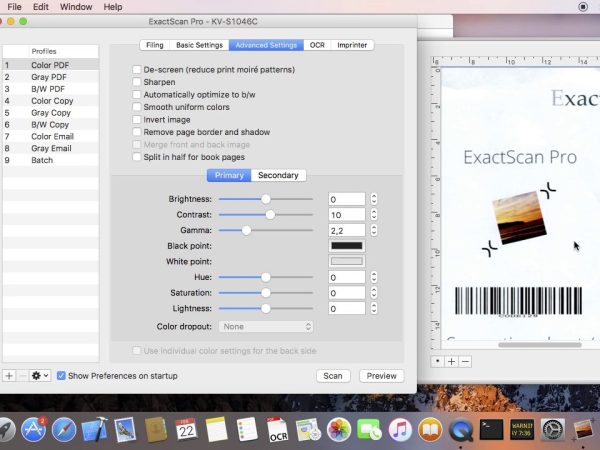Screen dimensions: 600x450
Task: Open the Black point color swatch
Action: [347, 246]
